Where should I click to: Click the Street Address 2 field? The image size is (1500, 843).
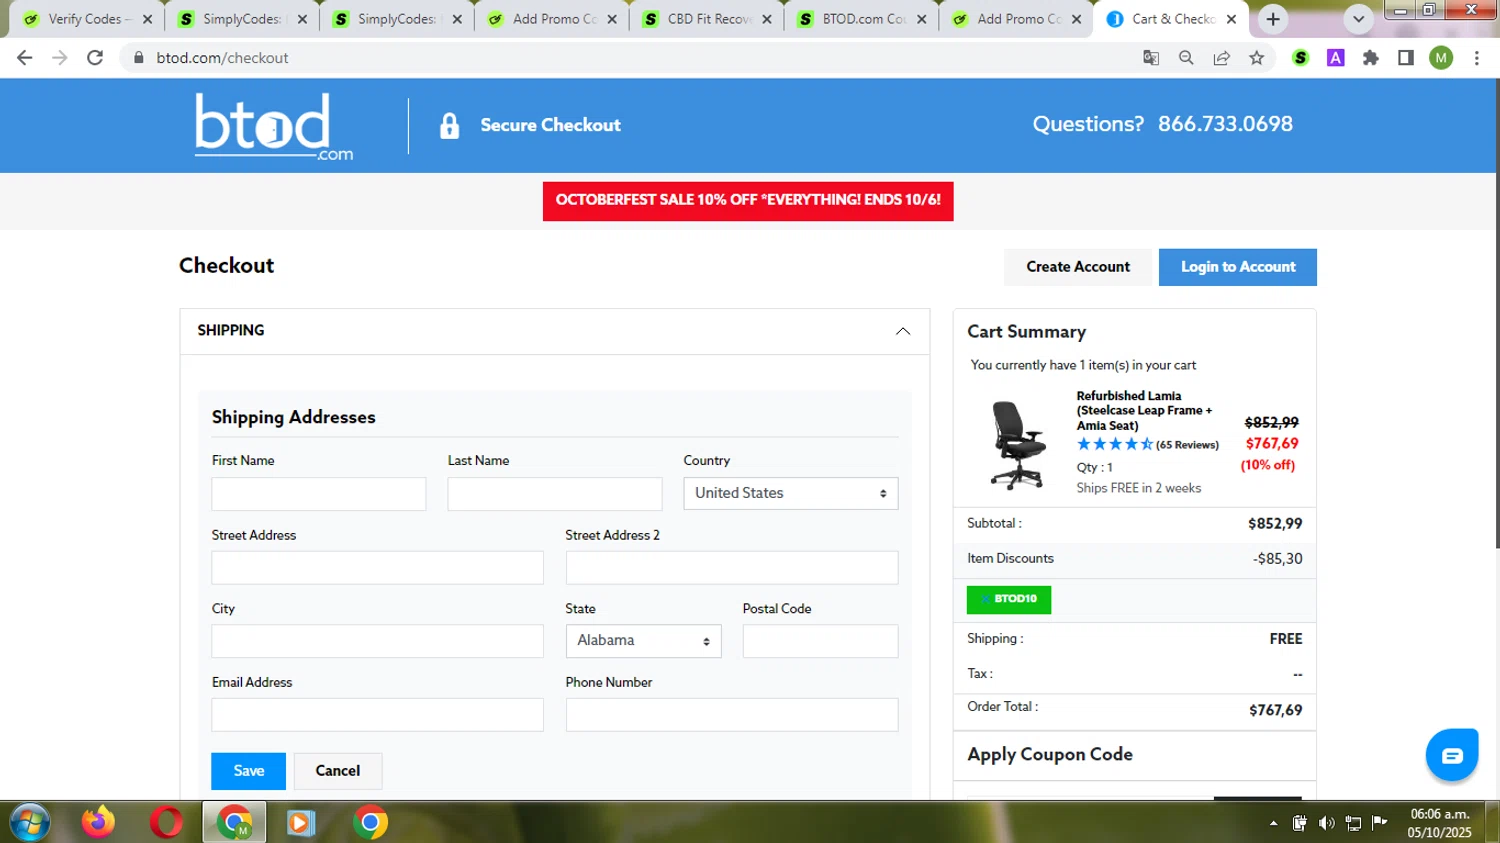point(732,568)
